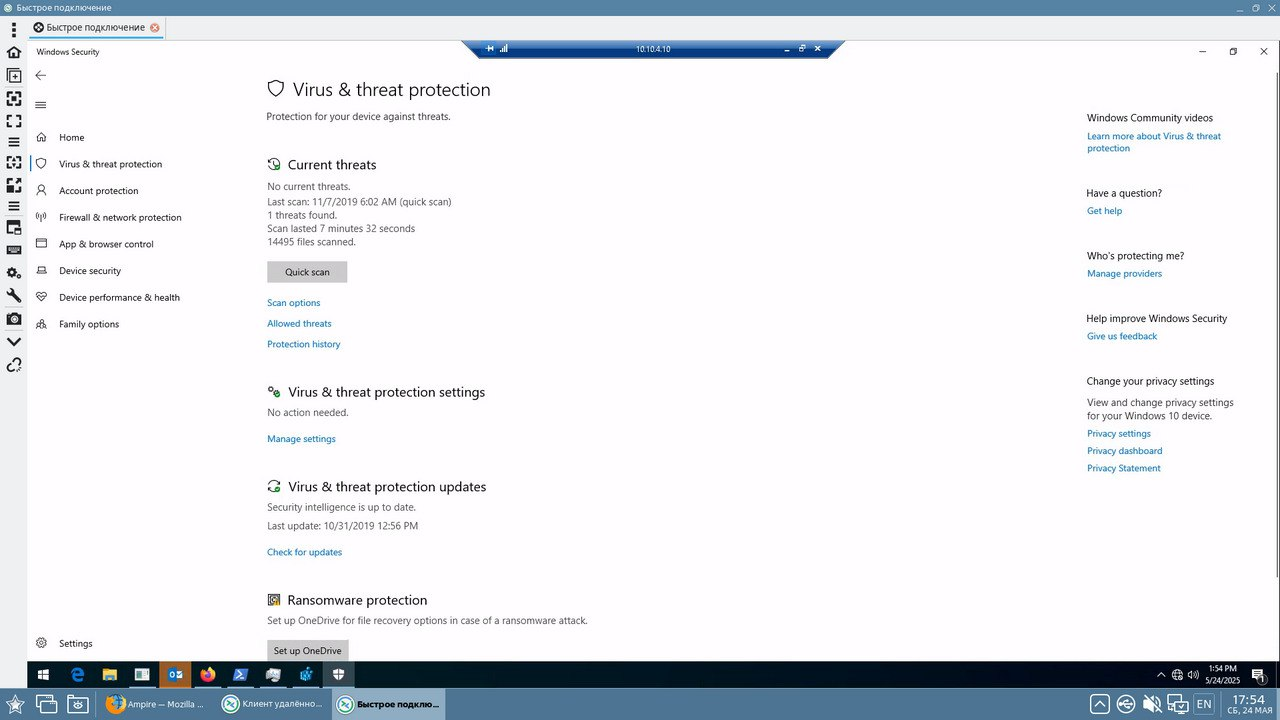Click the keyboard icon in client sidebar
This screenshot has height=720, width=1280.
tap(14, 250)
